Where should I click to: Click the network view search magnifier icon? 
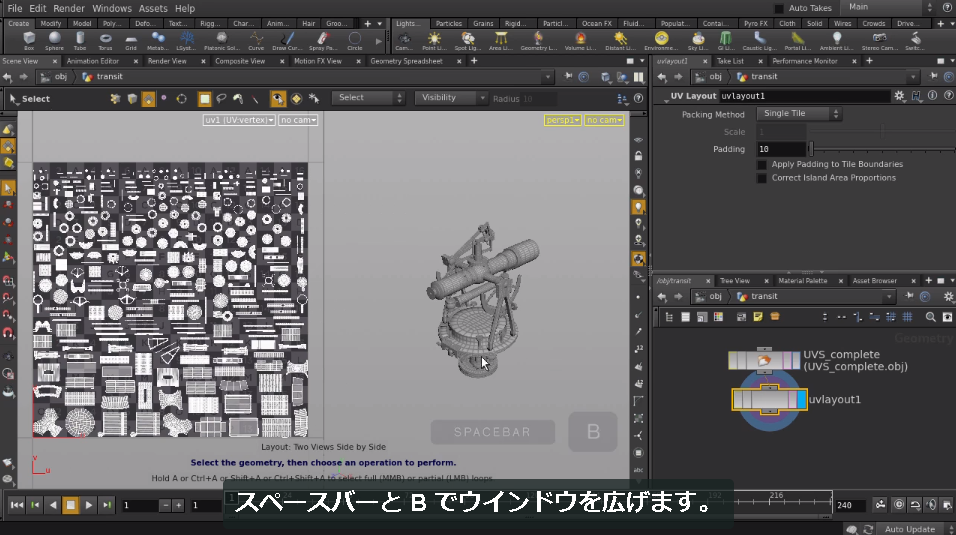(930, 317)
